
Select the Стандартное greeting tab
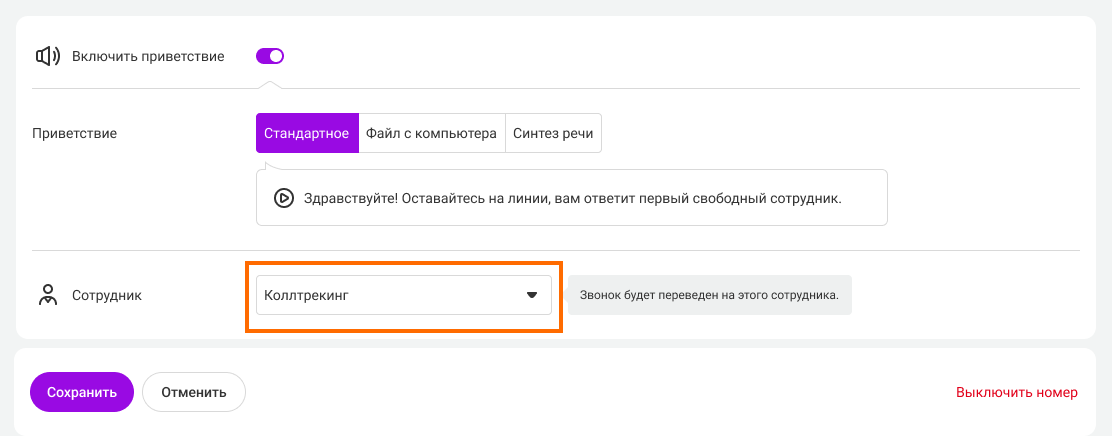pyautogui.click(x=306, y=133)
